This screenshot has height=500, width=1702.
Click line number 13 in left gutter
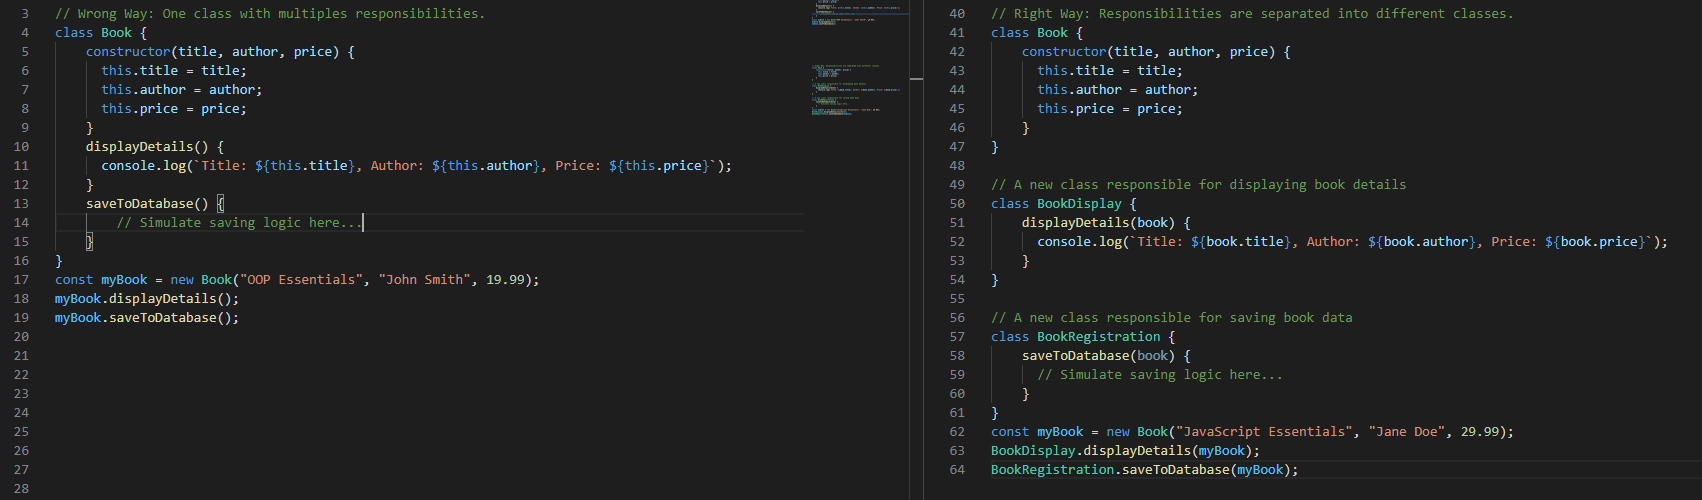21,204
